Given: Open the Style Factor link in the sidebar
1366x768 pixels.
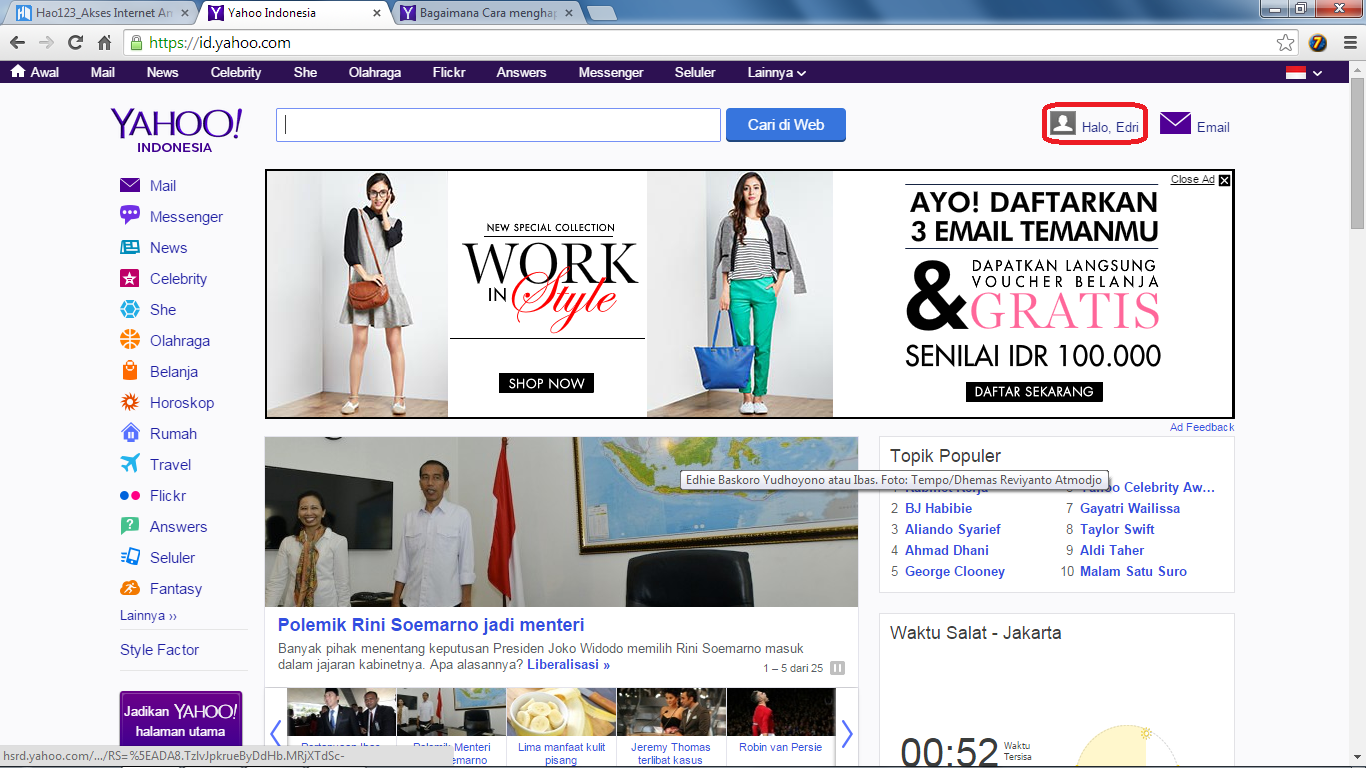Looking at the screenshot, I should click(159, 649).
